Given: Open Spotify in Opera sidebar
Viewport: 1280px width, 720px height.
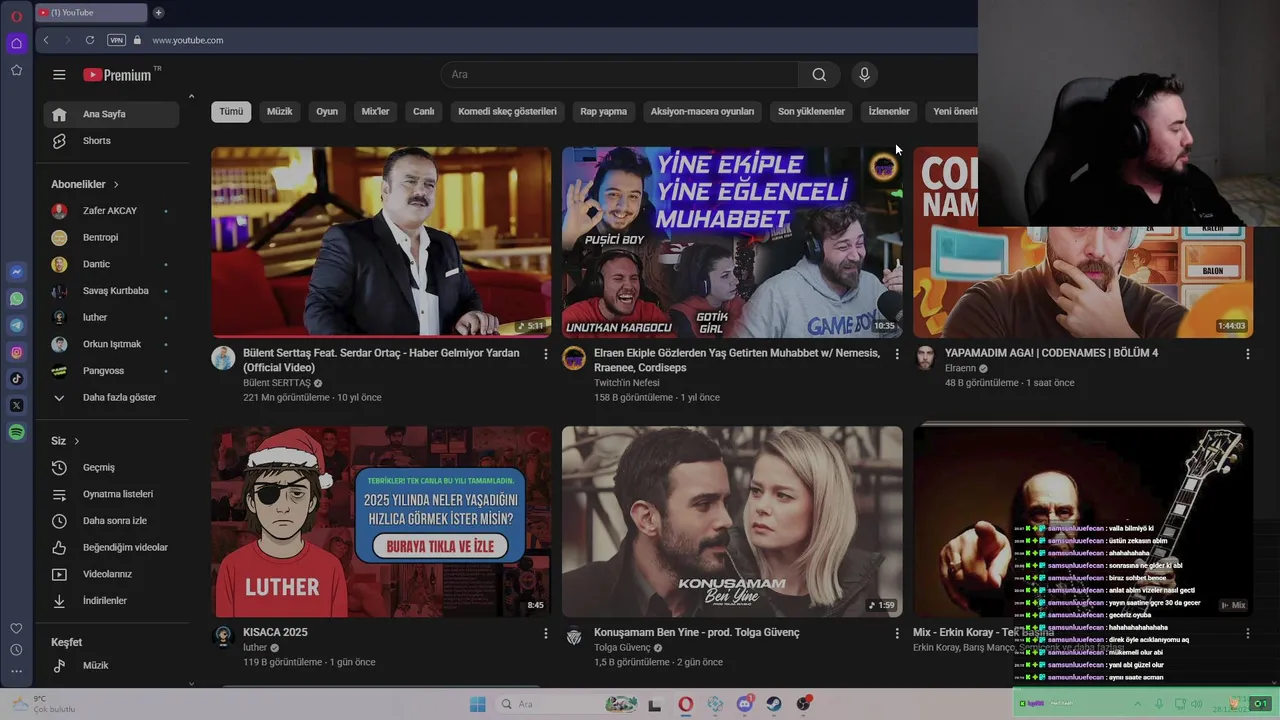Looking at the screenshot, I should click(x=16, y=432).
